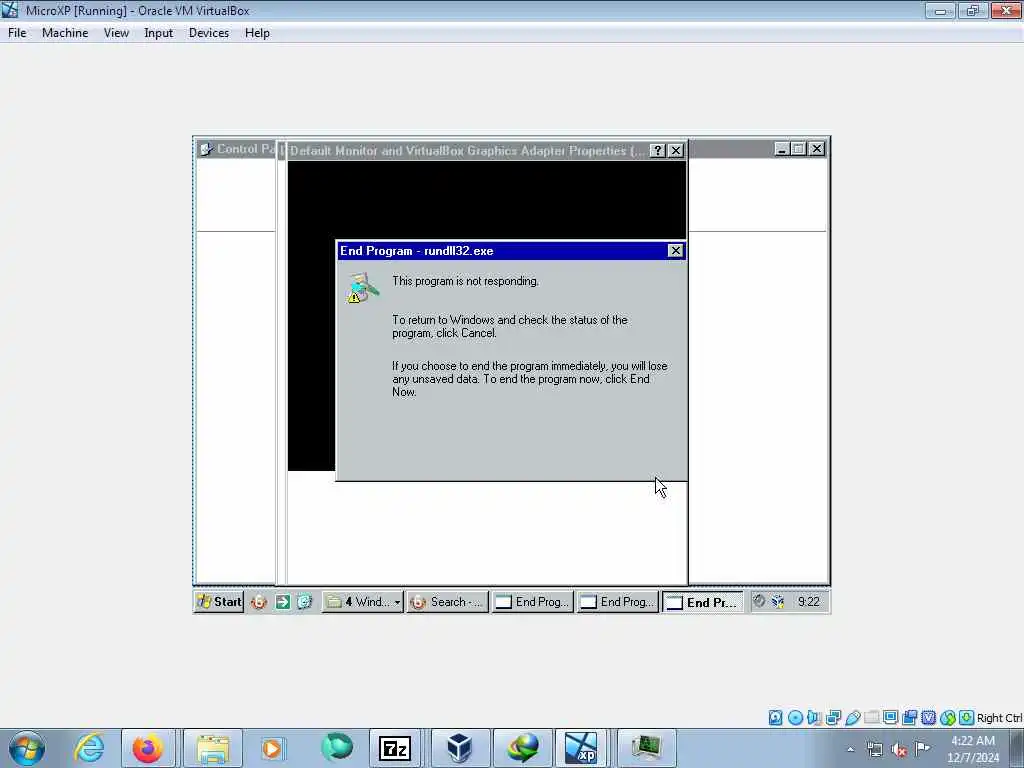The height and width of the screenshot is (768, 1024).
Task: Activate the bold 'End Pr...' taskbar button
Action: pos(703,601)
